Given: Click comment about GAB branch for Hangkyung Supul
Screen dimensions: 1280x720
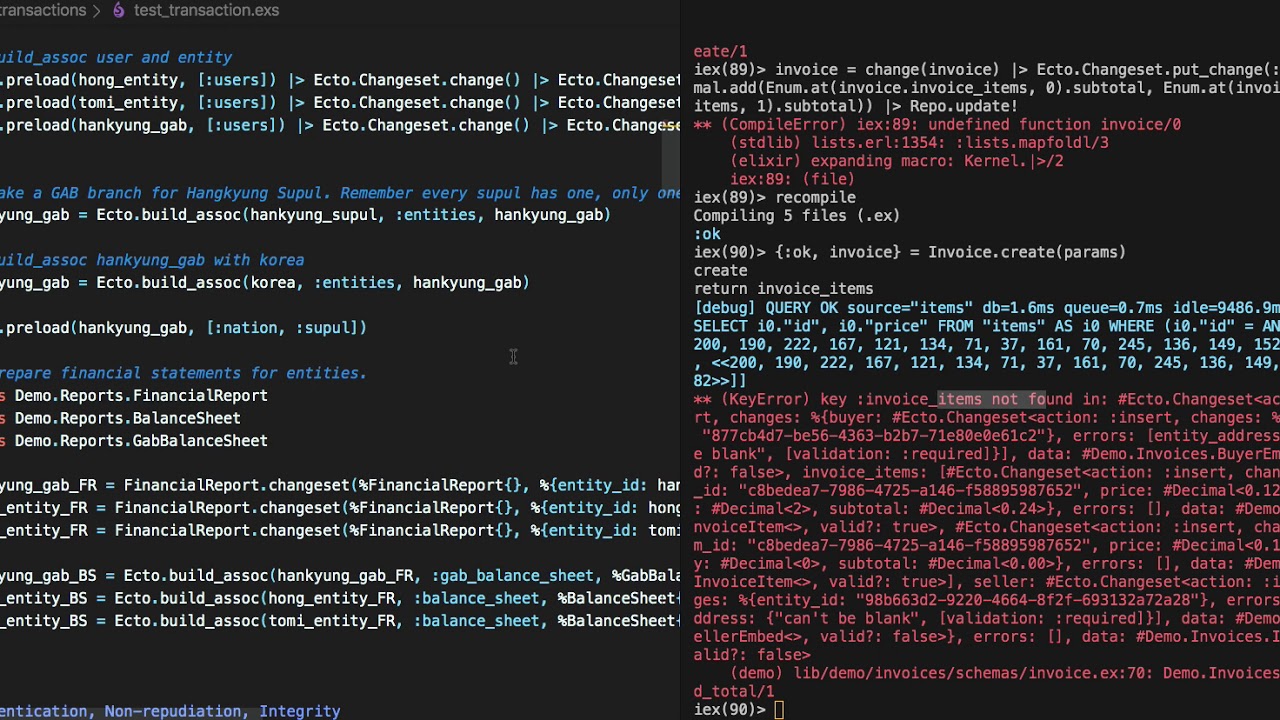Looking at the screenshot, I should (x=340, y=193).
